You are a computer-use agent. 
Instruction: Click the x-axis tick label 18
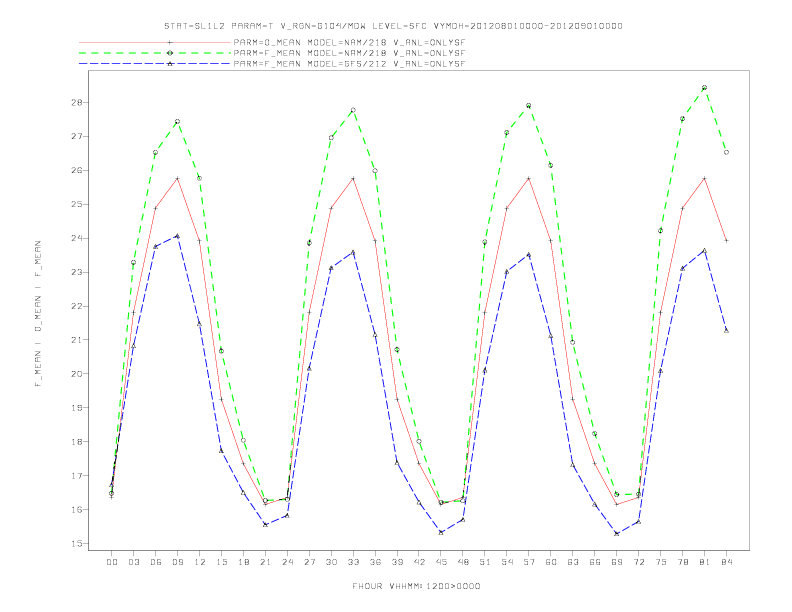[243, 562]
